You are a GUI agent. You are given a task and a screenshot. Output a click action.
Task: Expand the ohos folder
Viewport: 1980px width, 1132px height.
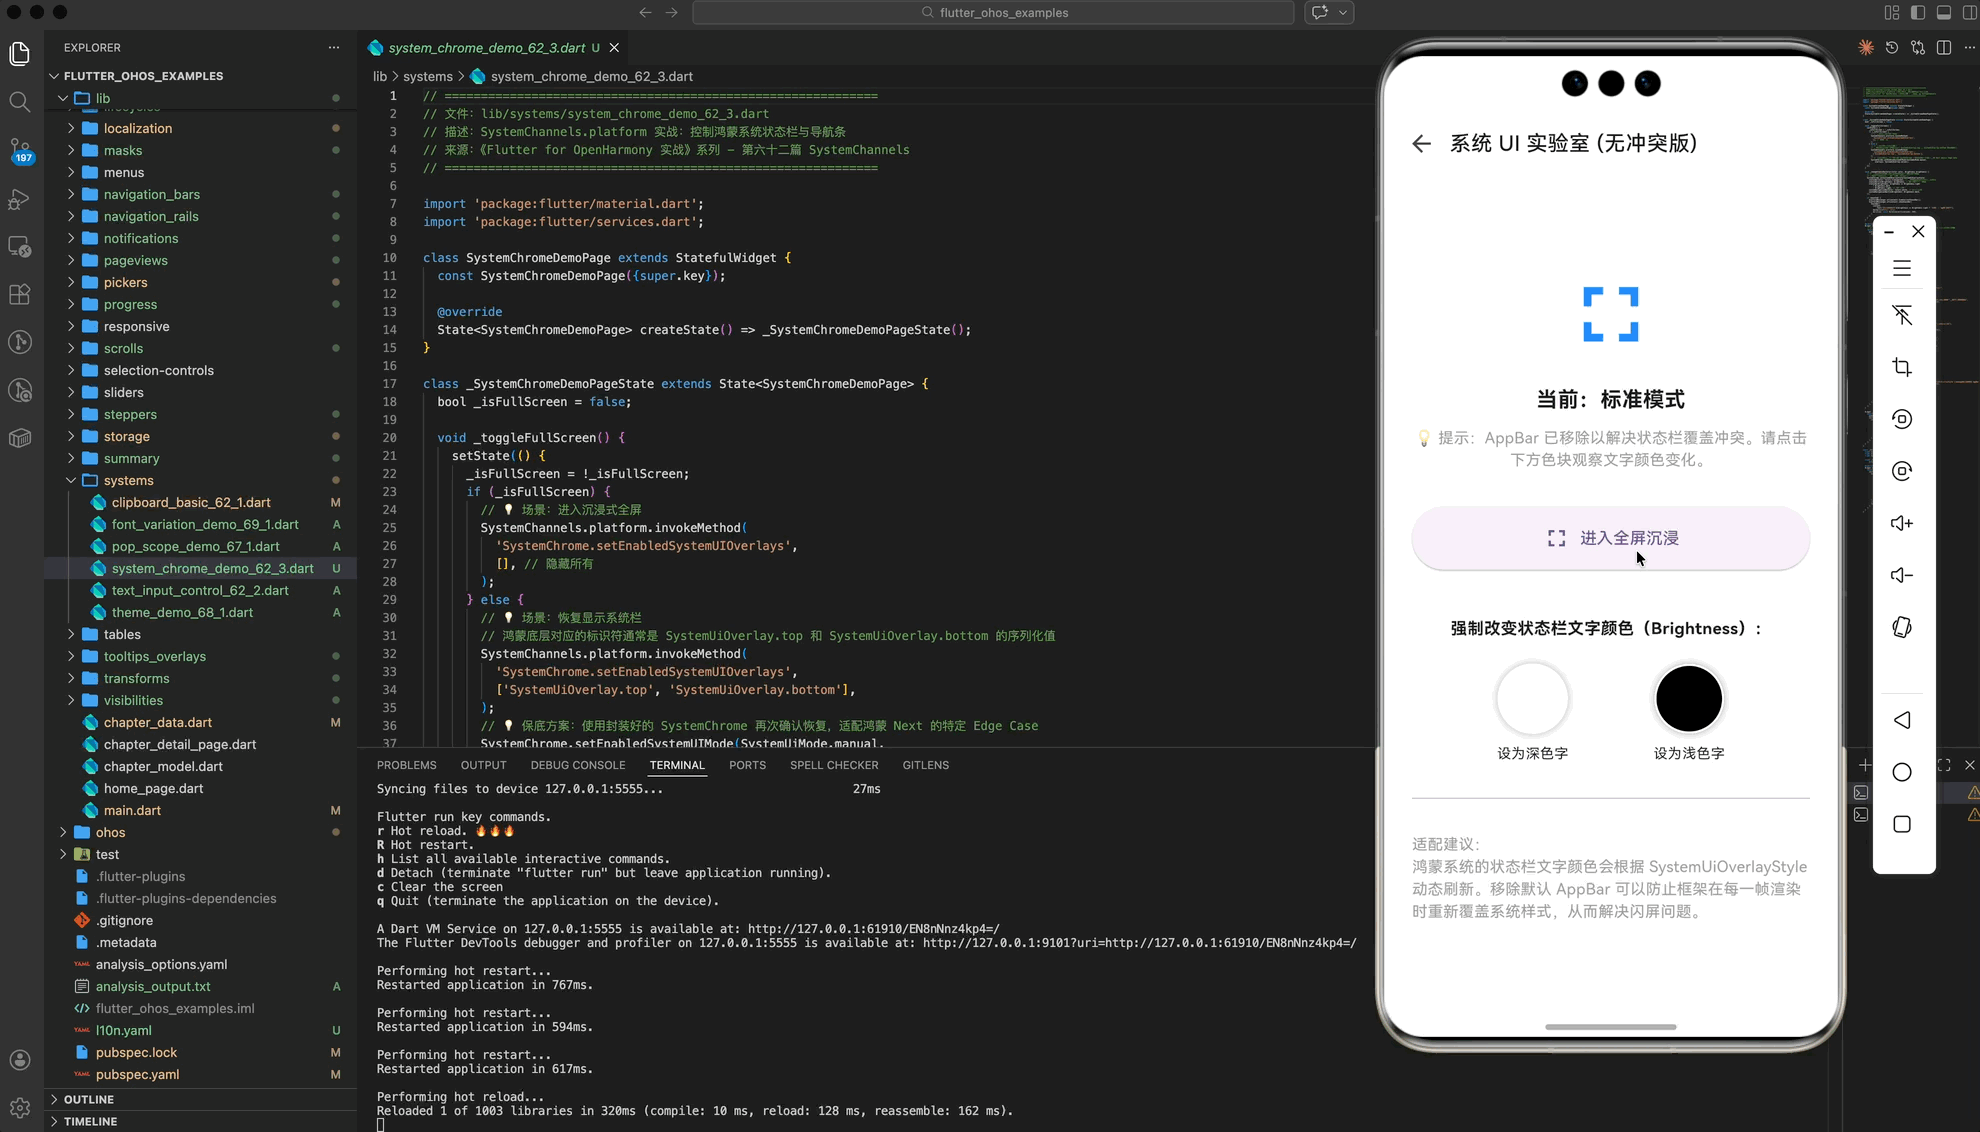110,832
